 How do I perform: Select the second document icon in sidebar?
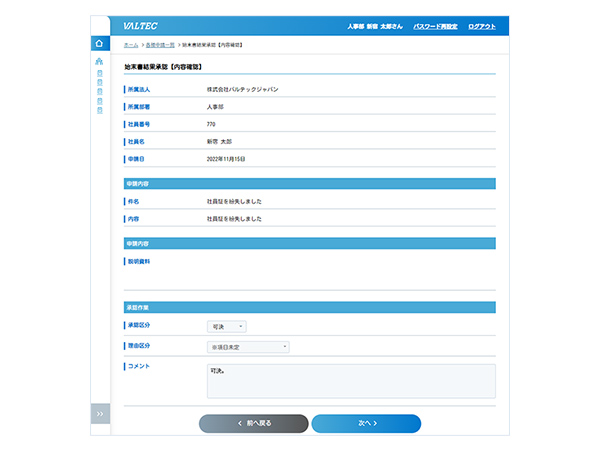coord(99,82)
